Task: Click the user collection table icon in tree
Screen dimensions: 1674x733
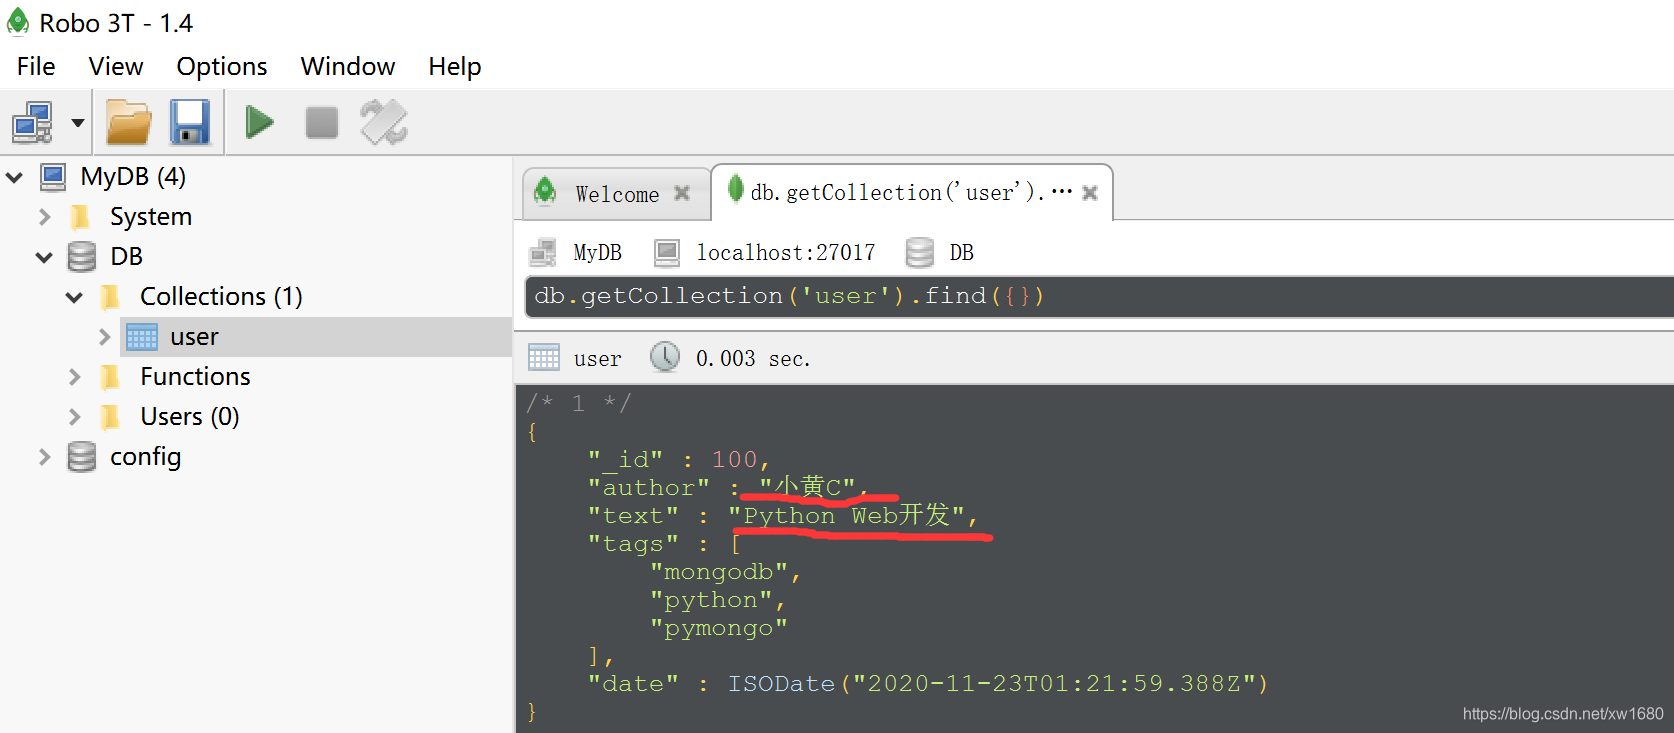Action: [142, 337]
